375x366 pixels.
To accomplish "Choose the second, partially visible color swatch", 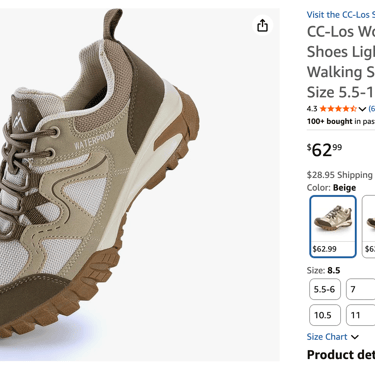I will point(368,227).
